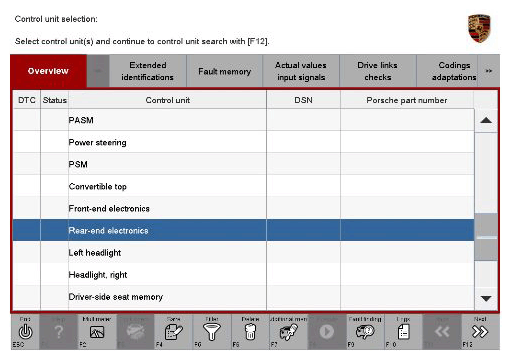The image size is (511, 360).
Task: Select Front-end electronics control unit
Action: pos(243,208)
